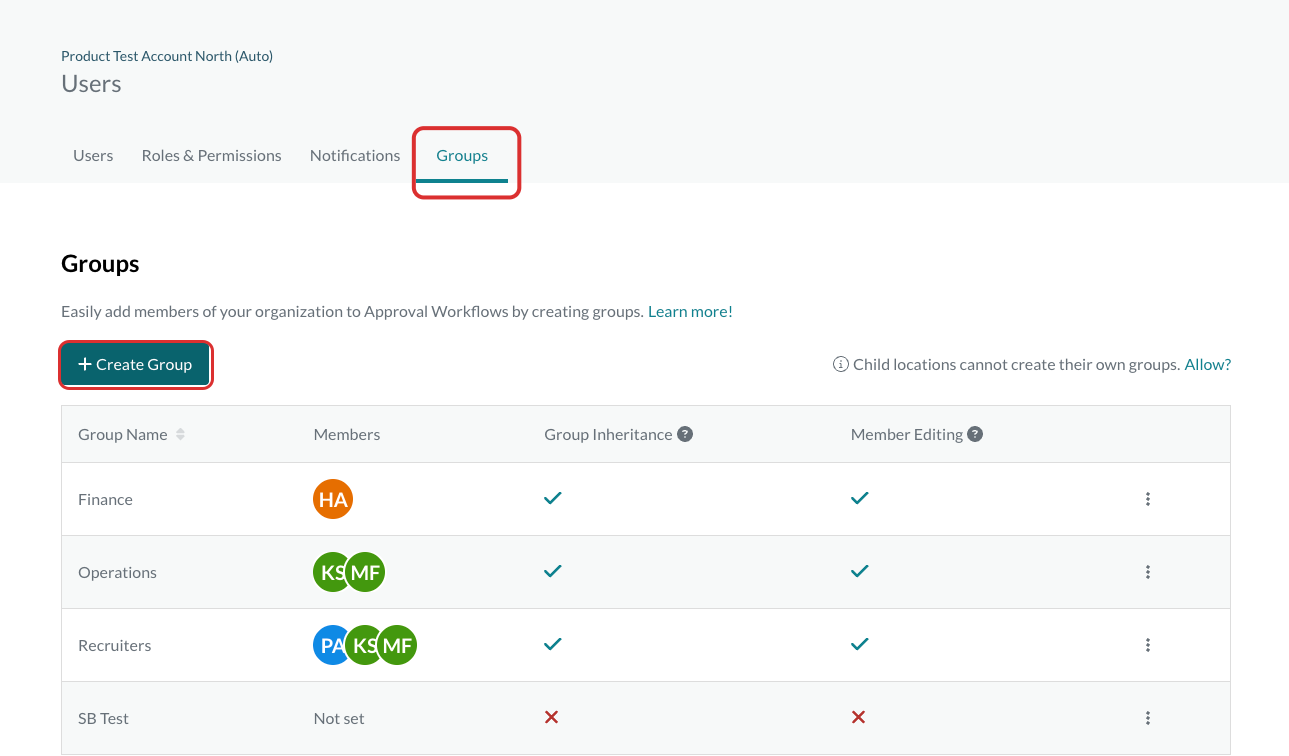Select the Finance group name
1289x756 pixels.
pyautogui.click(x=105, y=499)
